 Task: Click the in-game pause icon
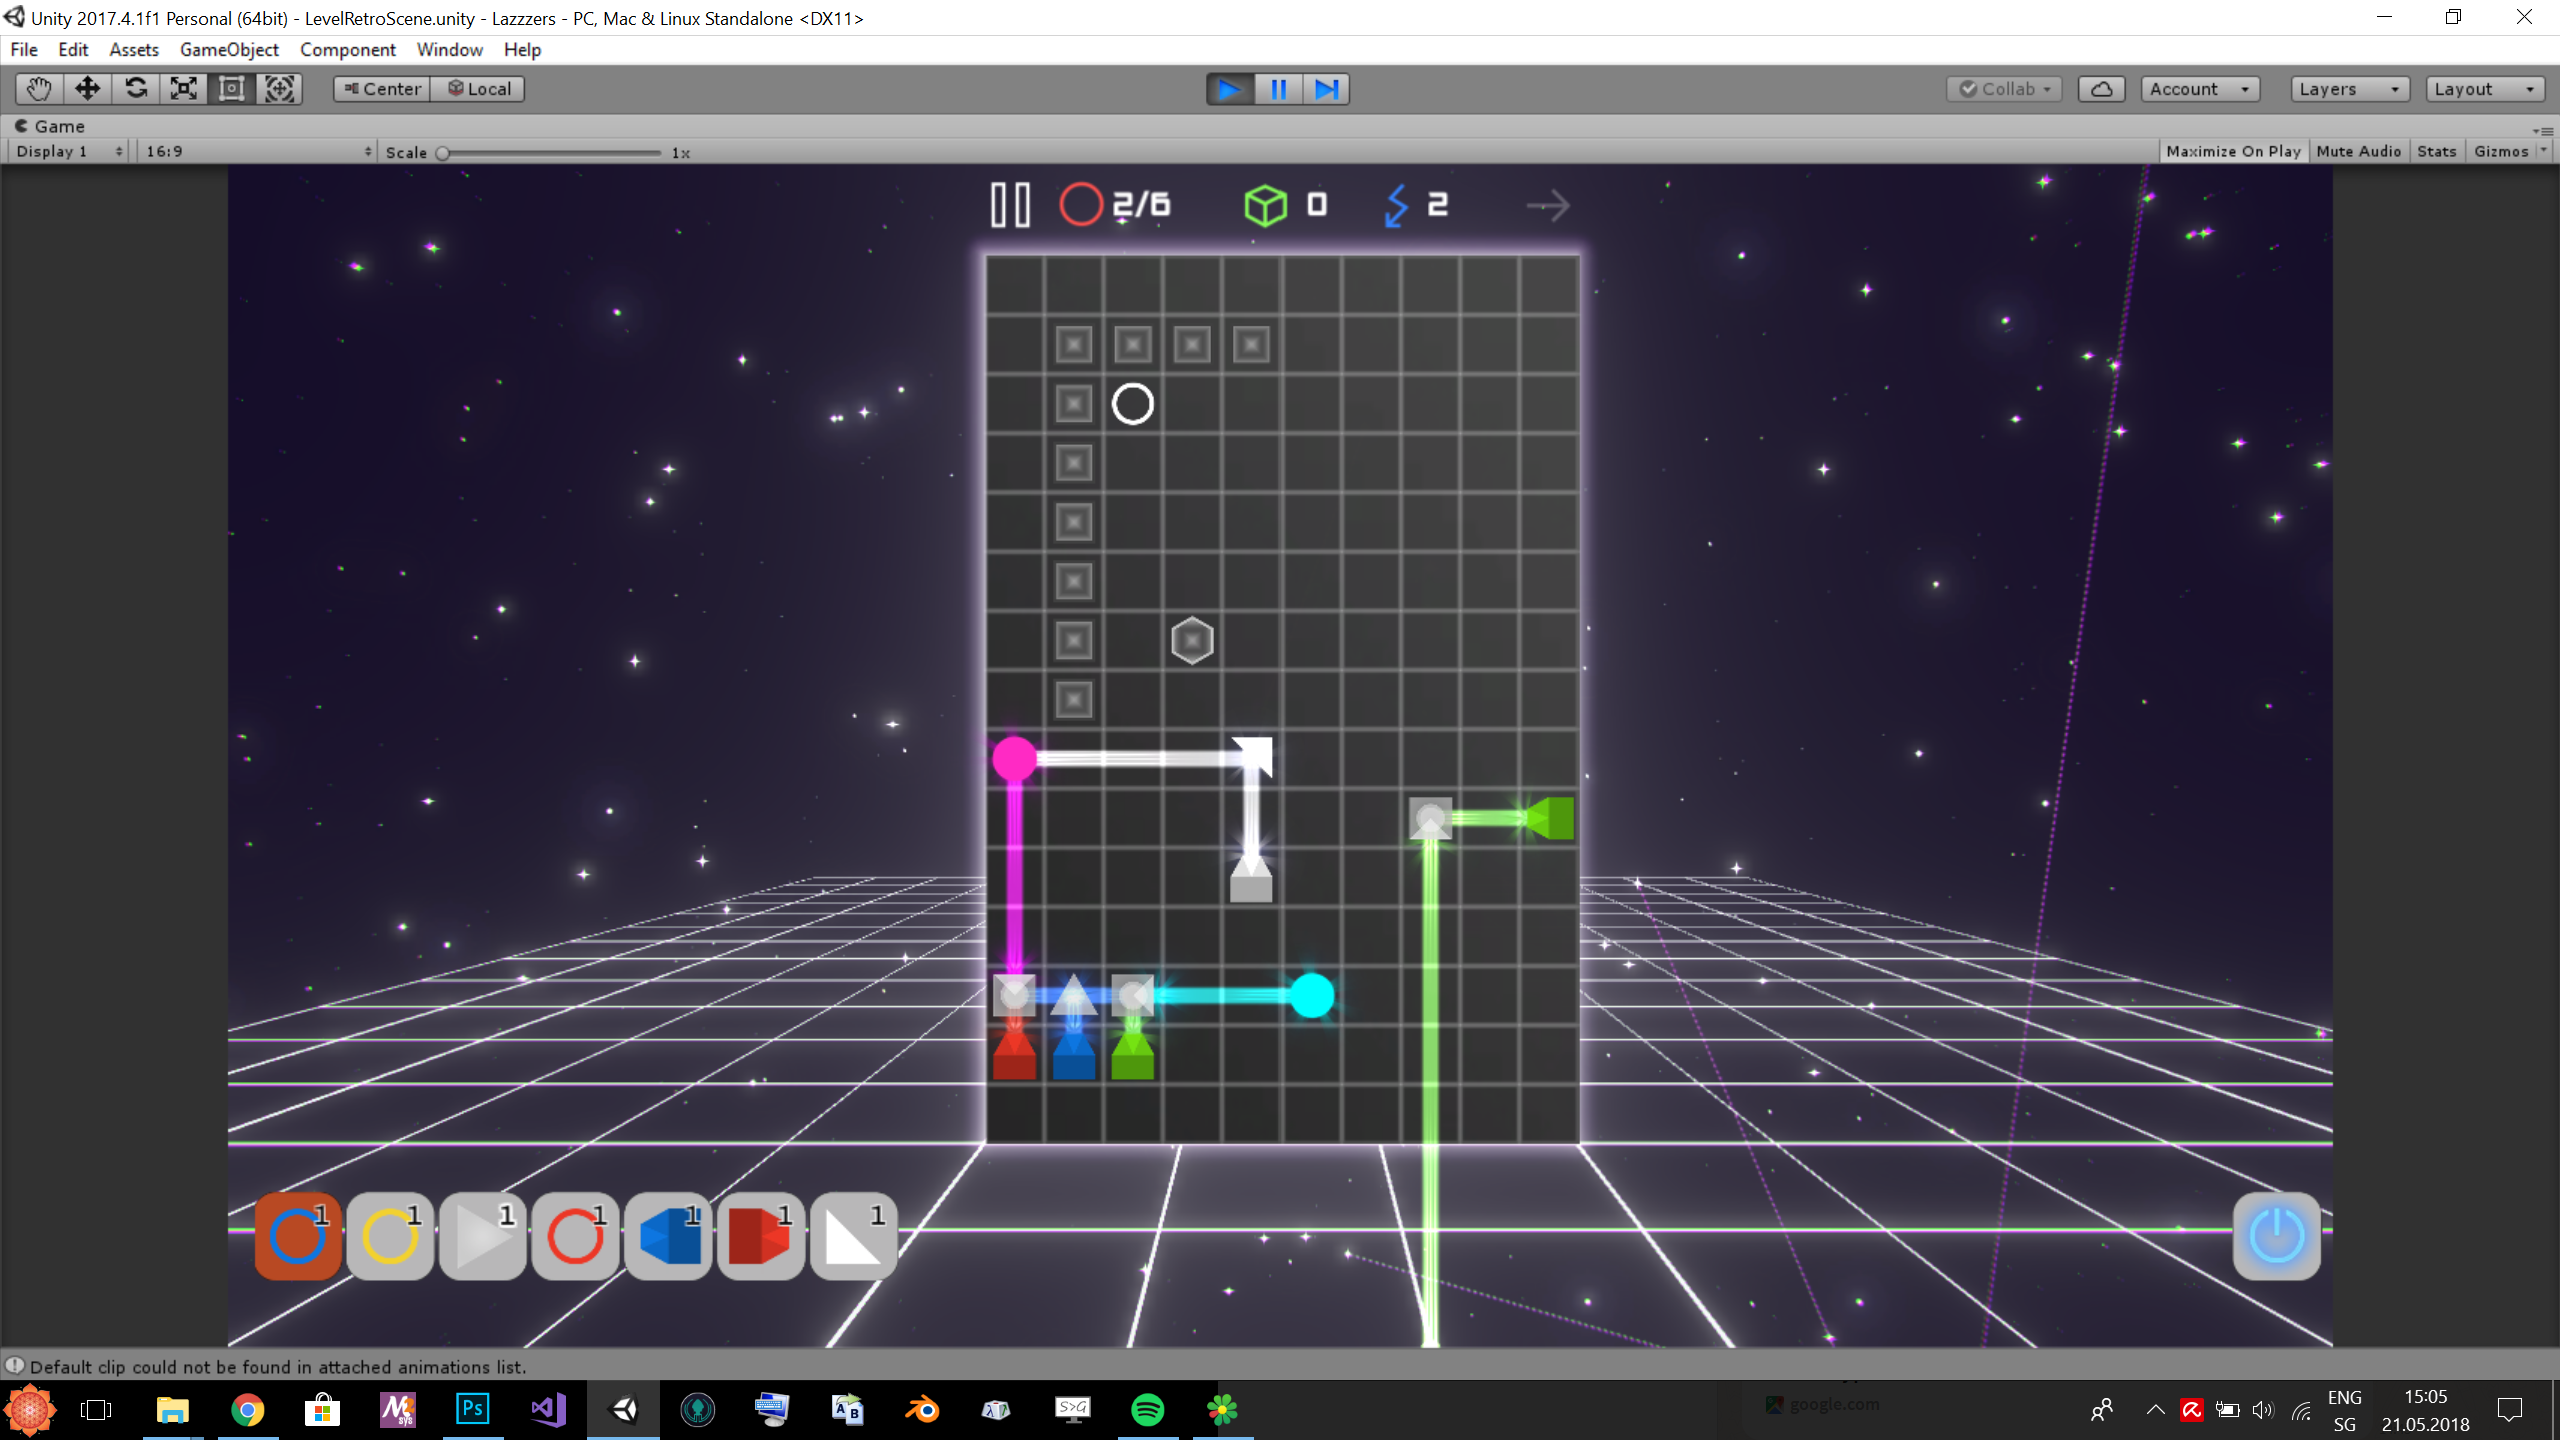pos(1010,205)
